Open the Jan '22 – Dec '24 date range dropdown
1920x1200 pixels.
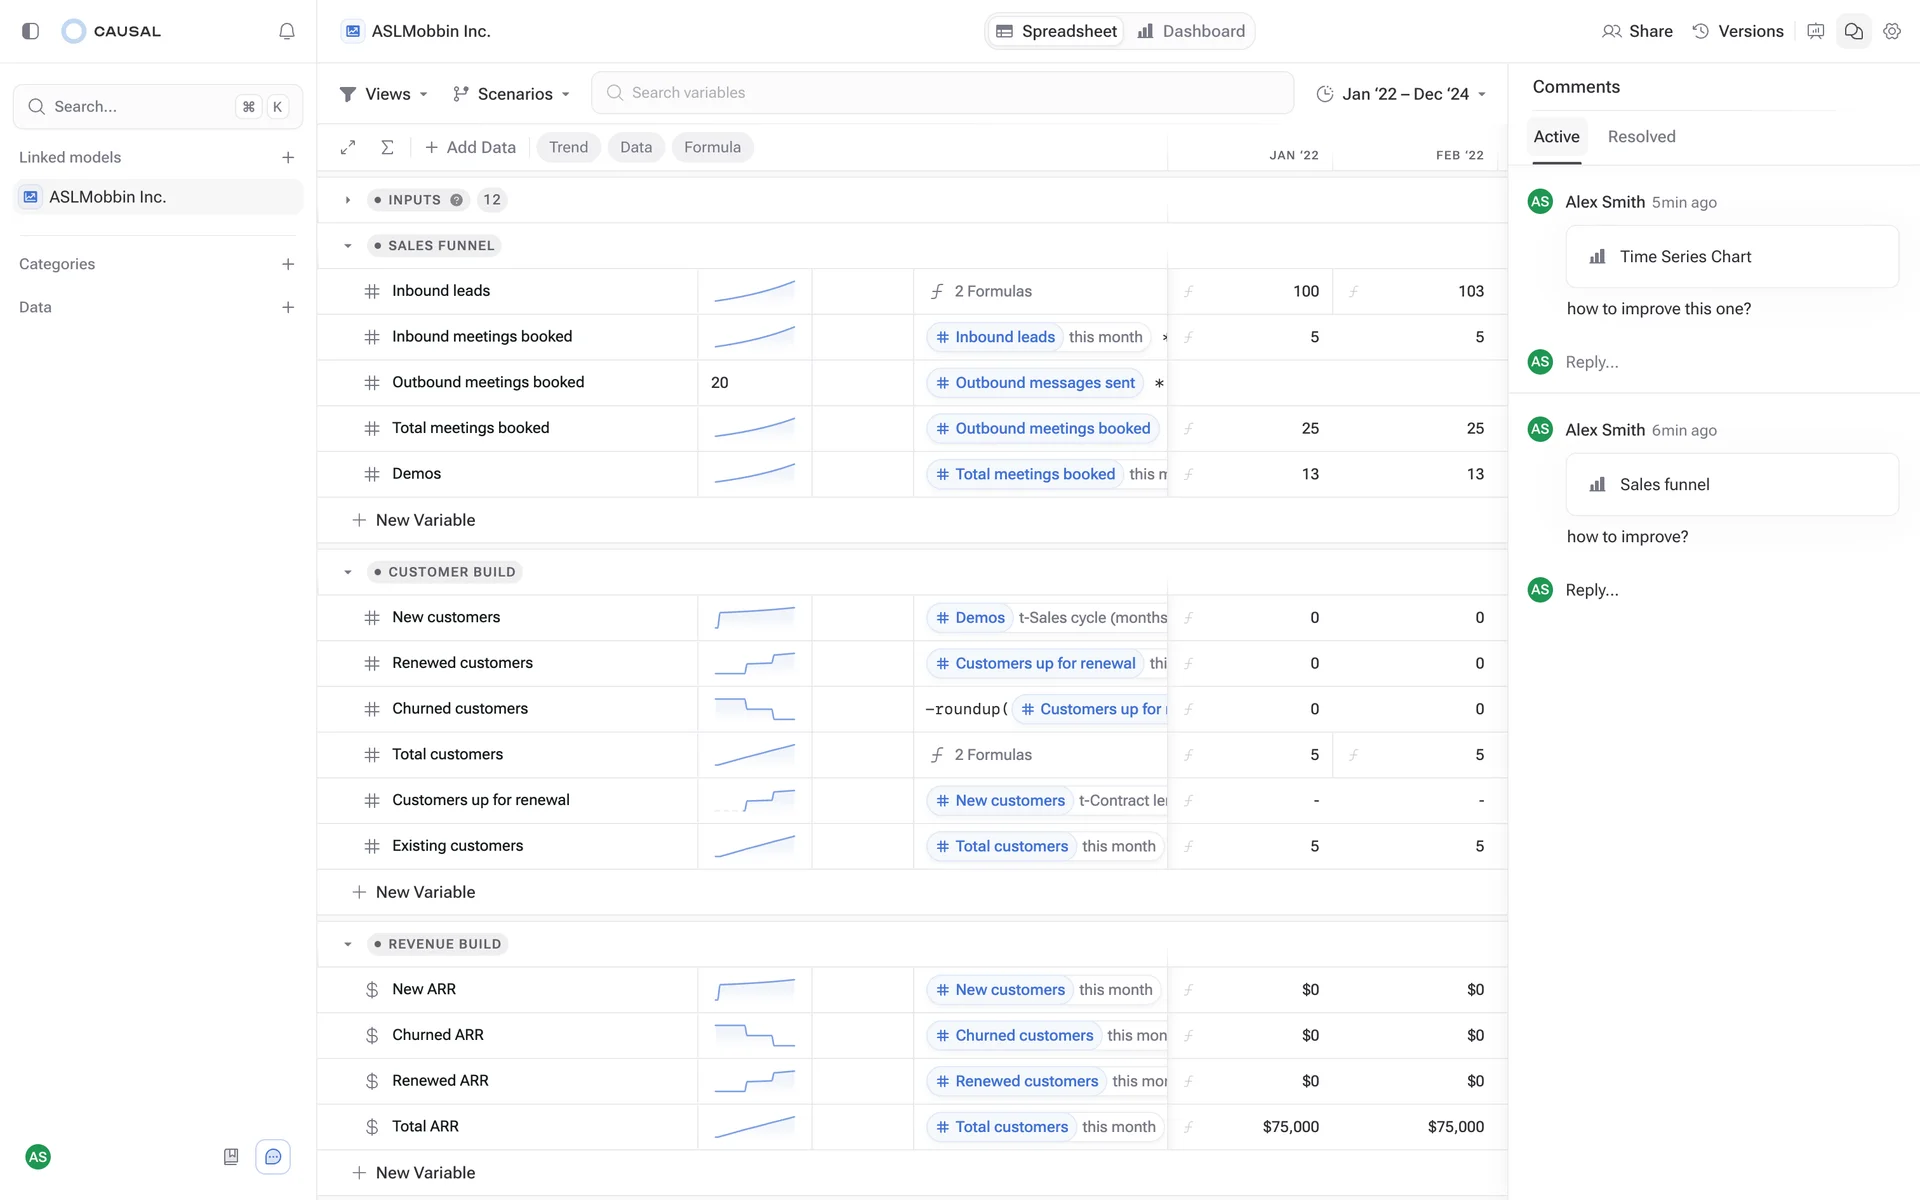click(x=1401, y=94)
